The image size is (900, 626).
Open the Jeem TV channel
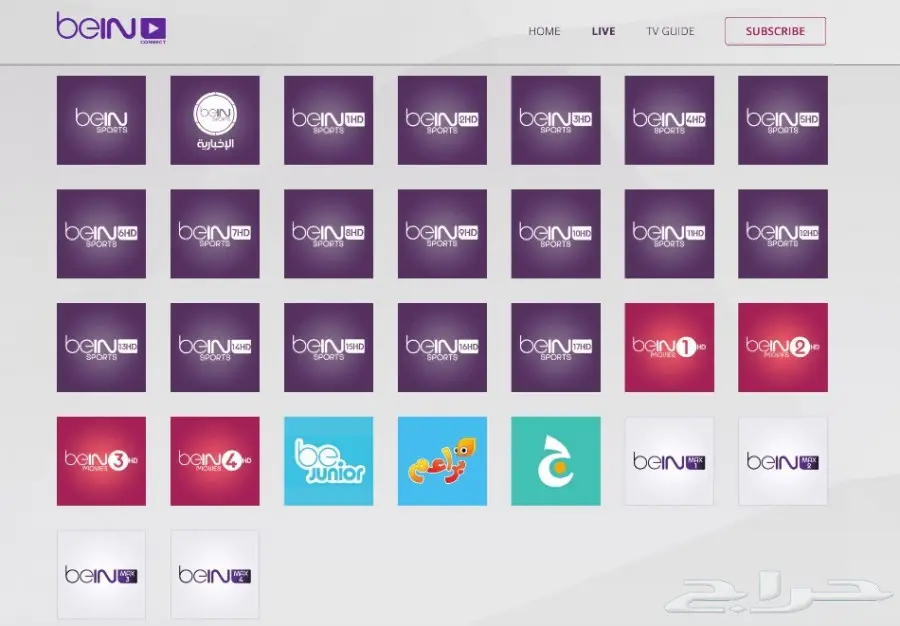point(555,461)
